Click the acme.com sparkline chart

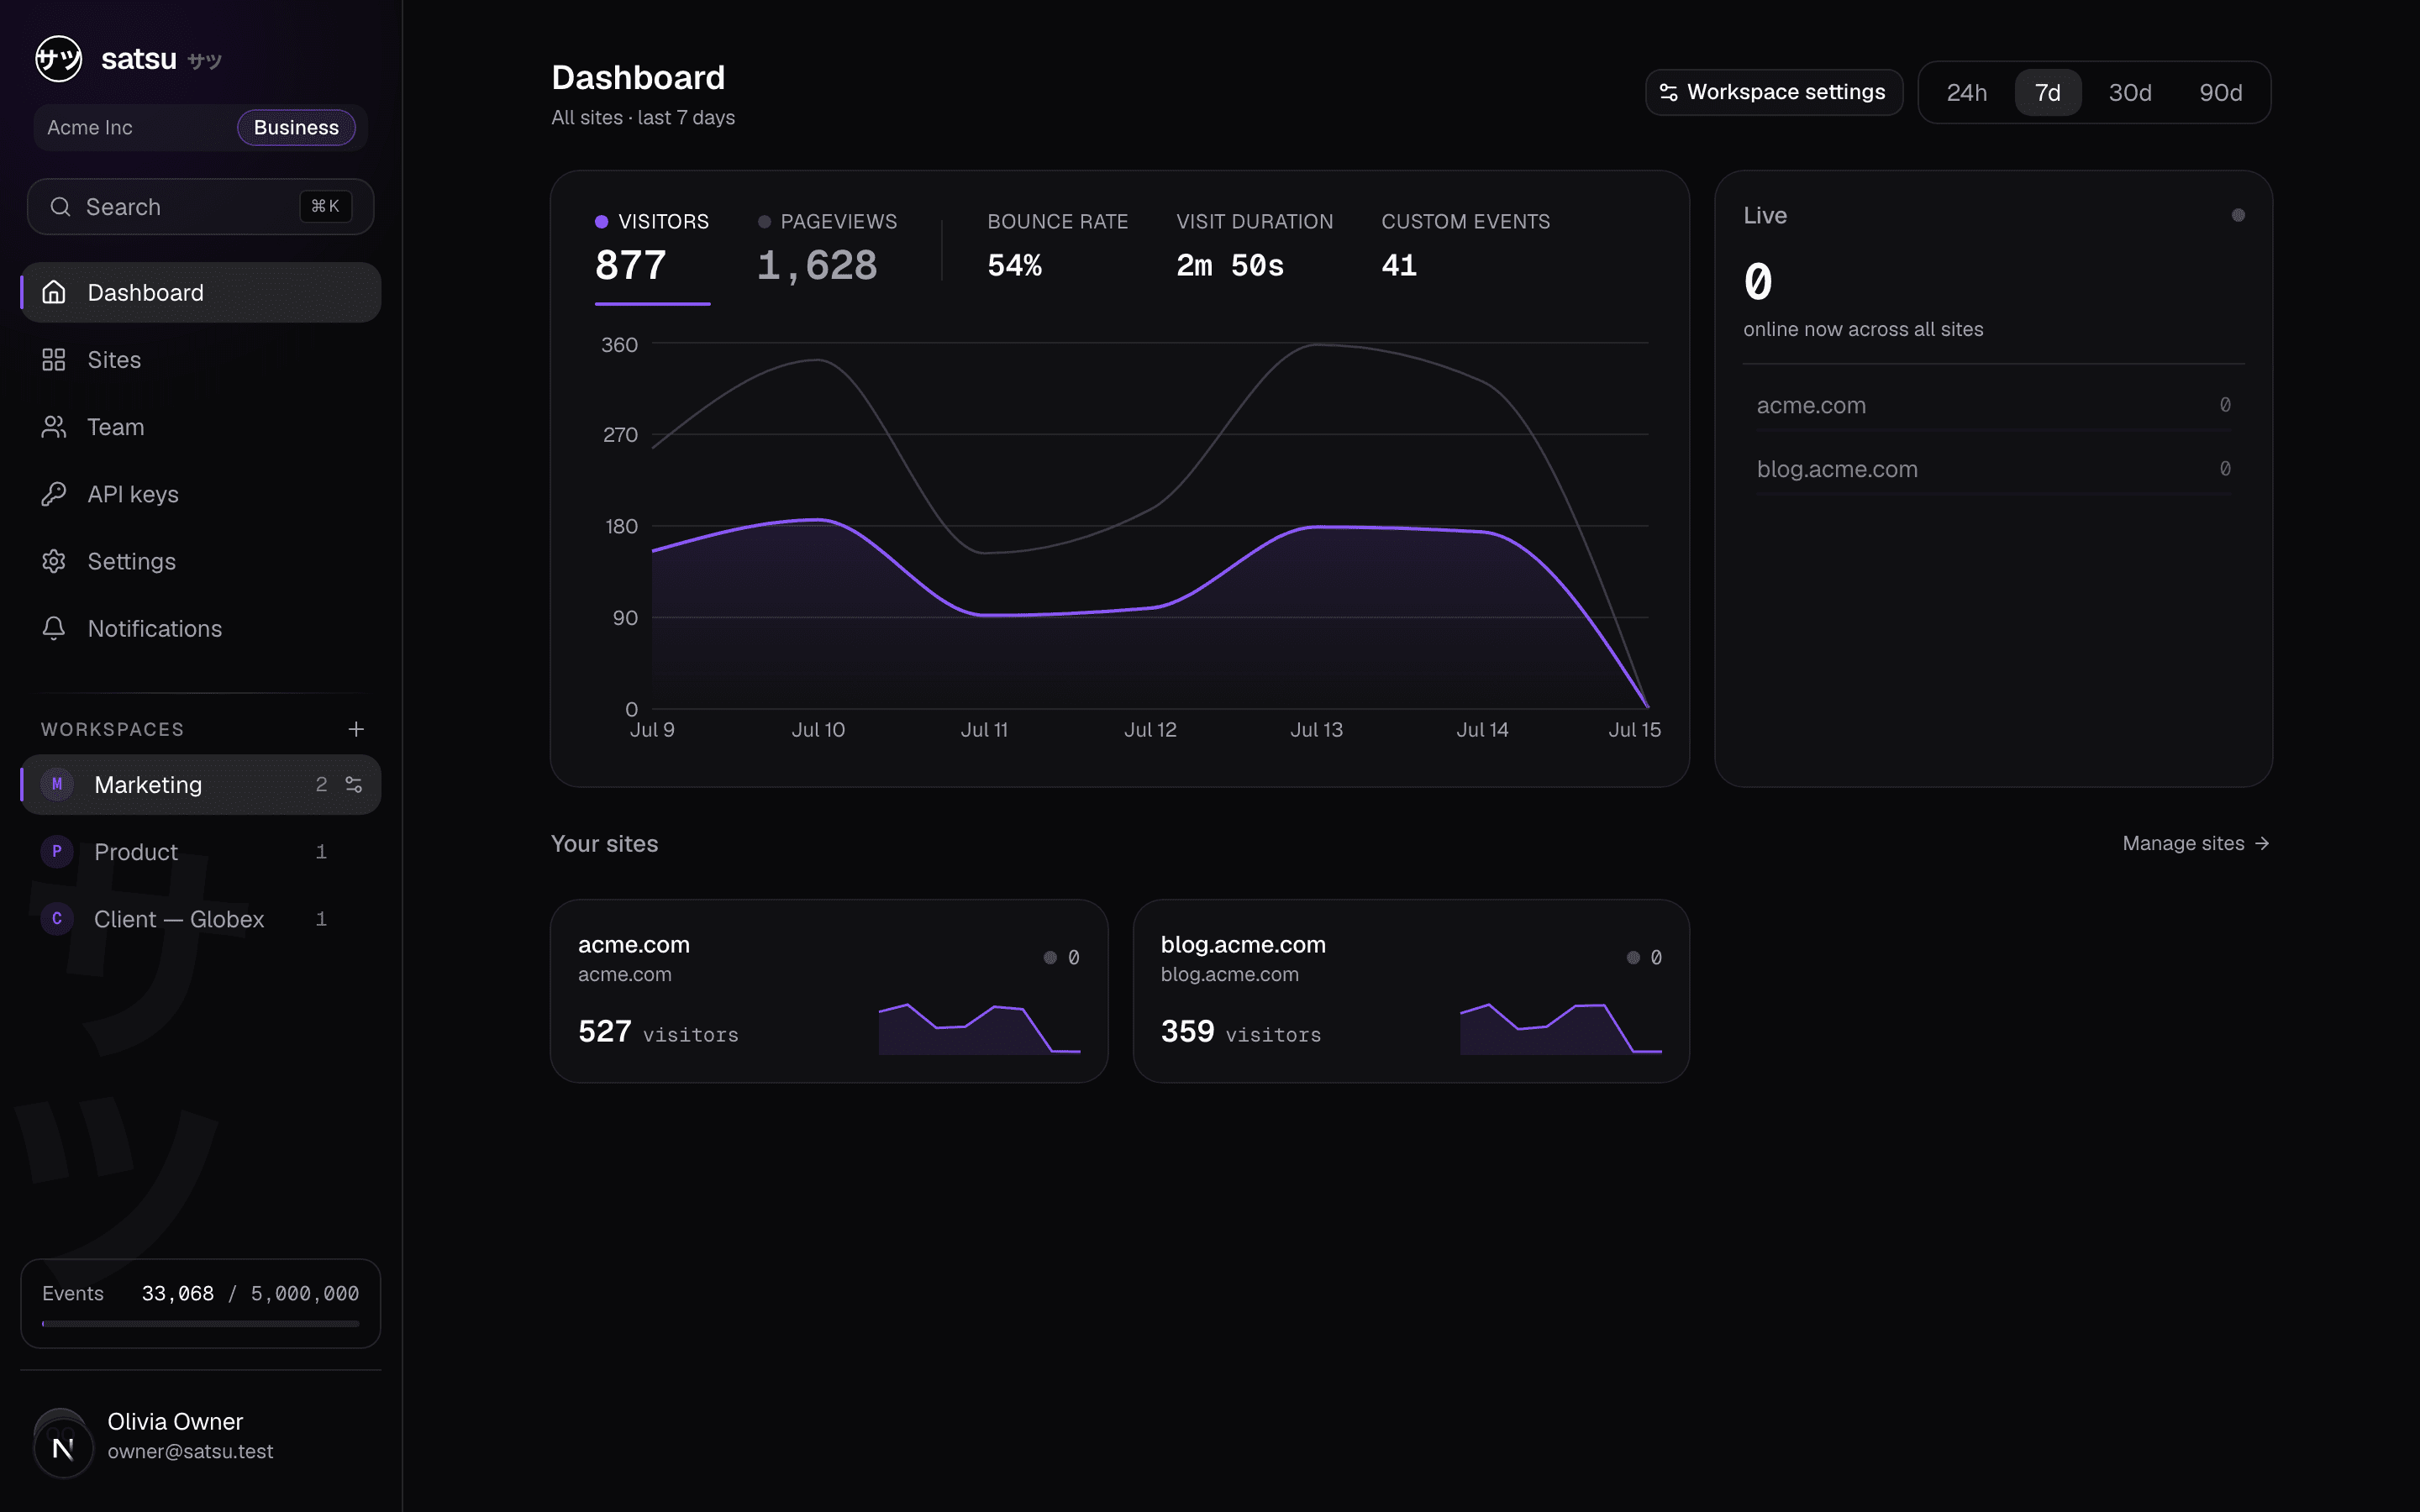coord(979,1028)
